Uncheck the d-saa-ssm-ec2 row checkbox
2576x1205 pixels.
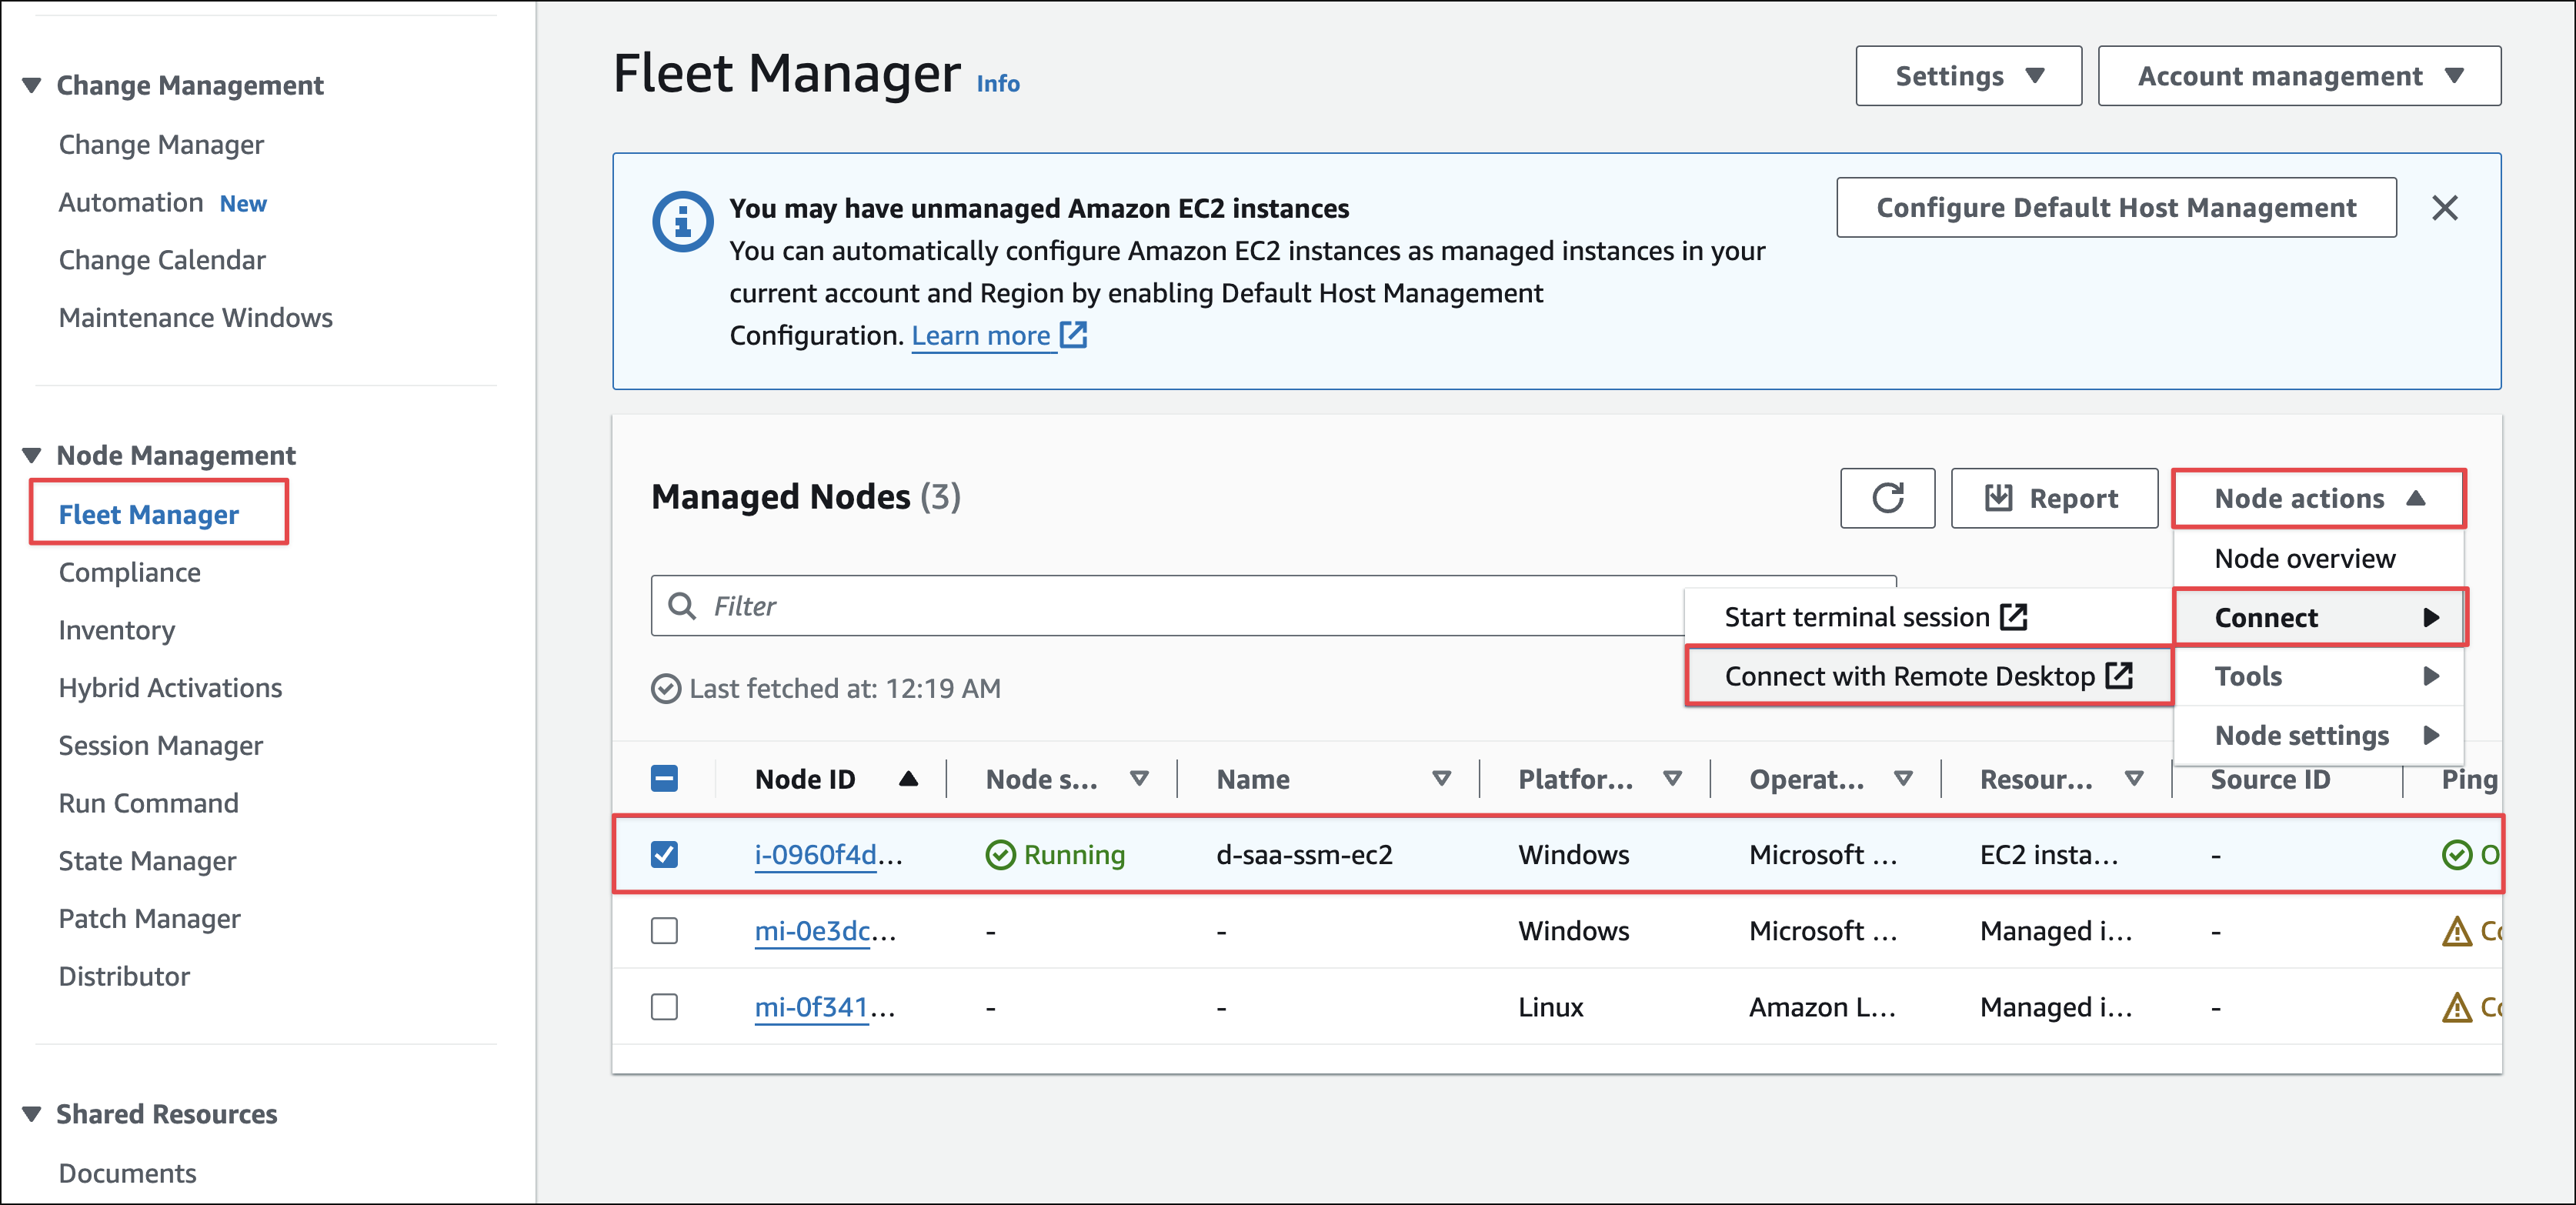[664, 855]
